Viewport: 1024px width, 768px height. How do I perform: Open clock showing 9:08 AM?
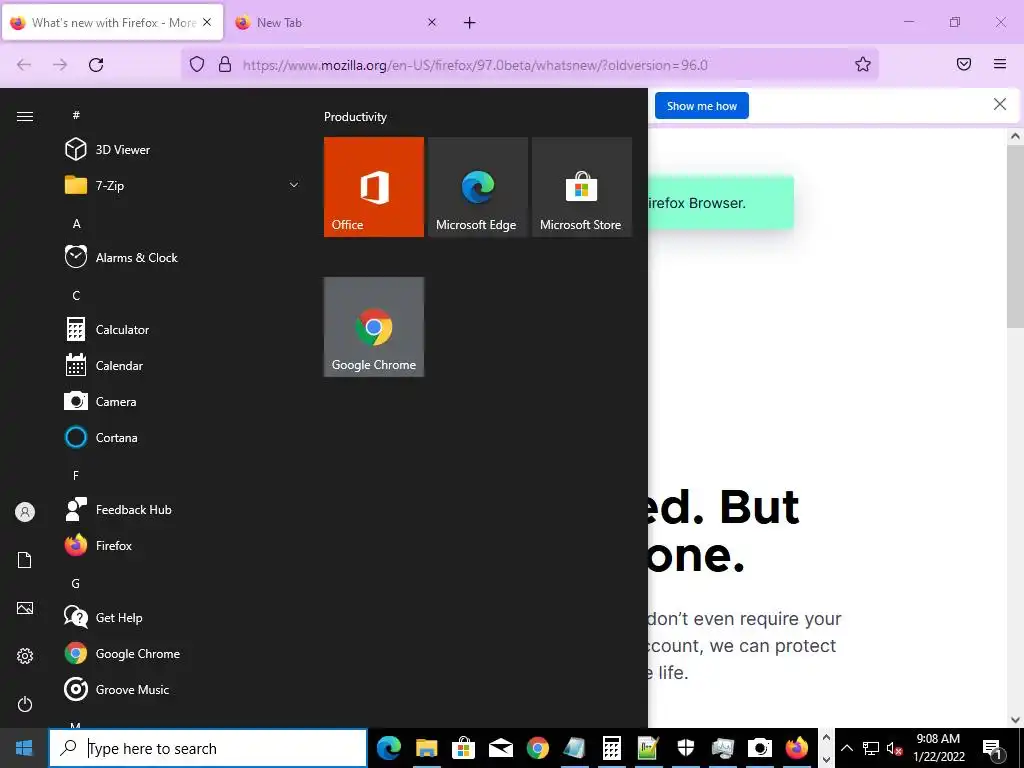pos(938,748)
